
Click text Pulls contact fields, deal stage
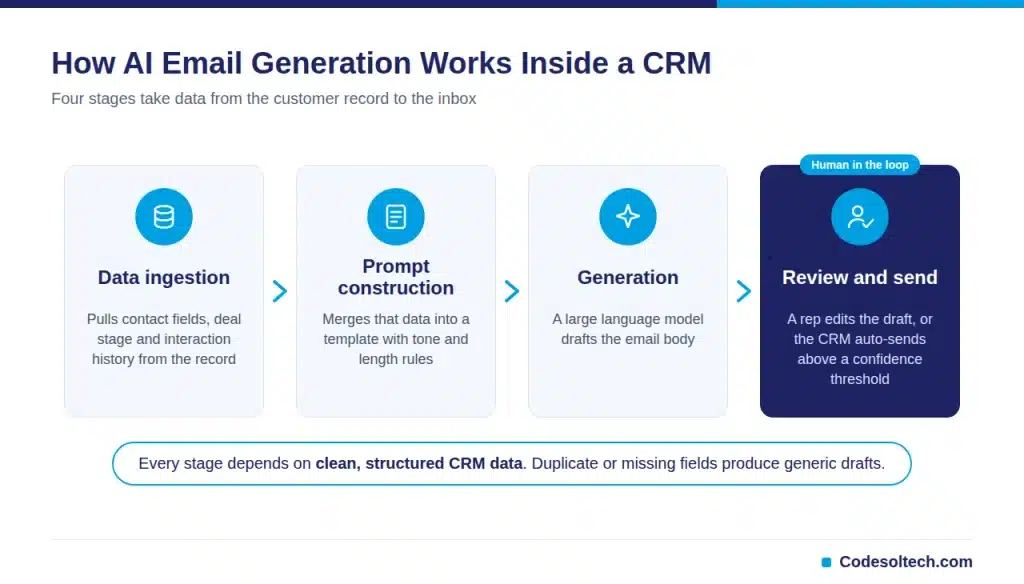[x=164, y=339]
